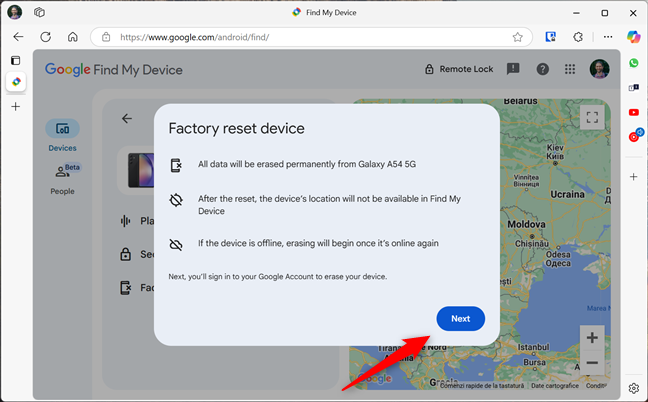Add this page to favorites star
This screenshot has width=648, height=402.
(517, 37)
